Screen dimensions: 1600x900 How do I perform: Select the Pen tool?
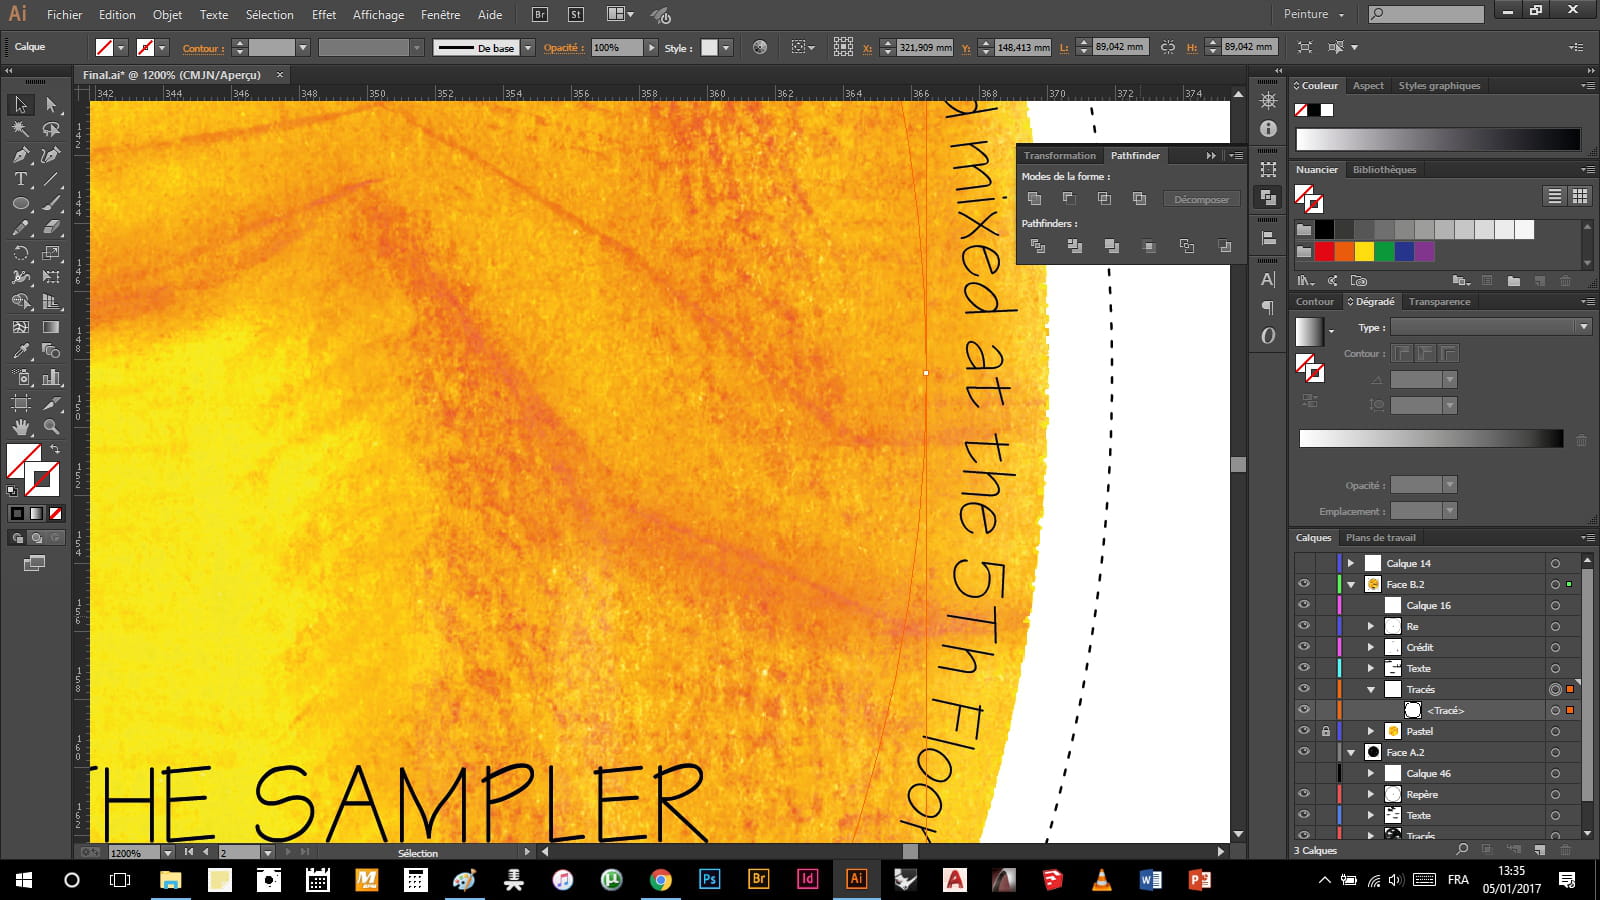[21, 154]
